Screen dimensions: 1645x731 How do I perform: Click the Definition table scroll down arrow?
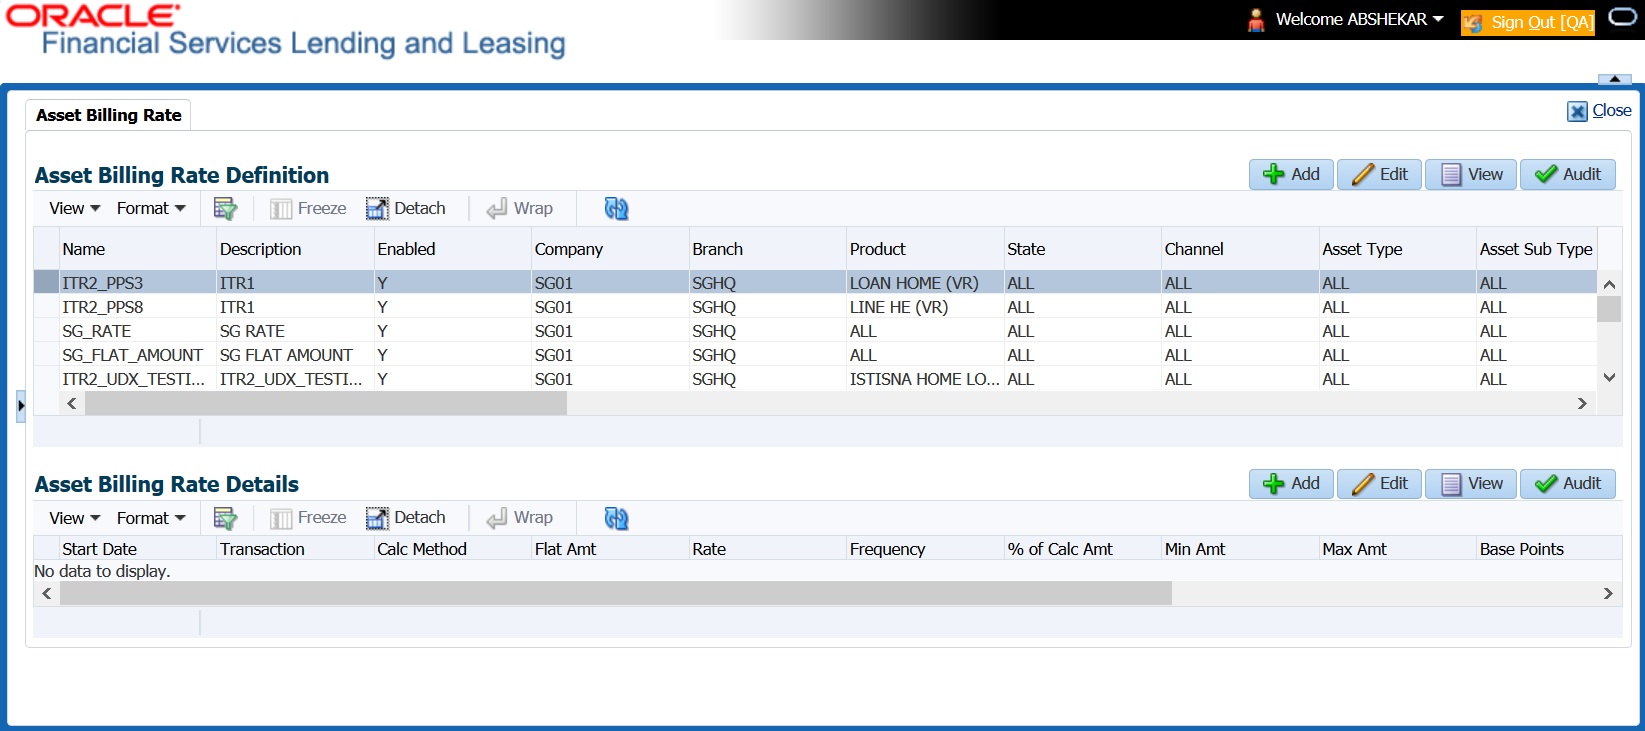pyautogui.click(x=1609, y=378)
